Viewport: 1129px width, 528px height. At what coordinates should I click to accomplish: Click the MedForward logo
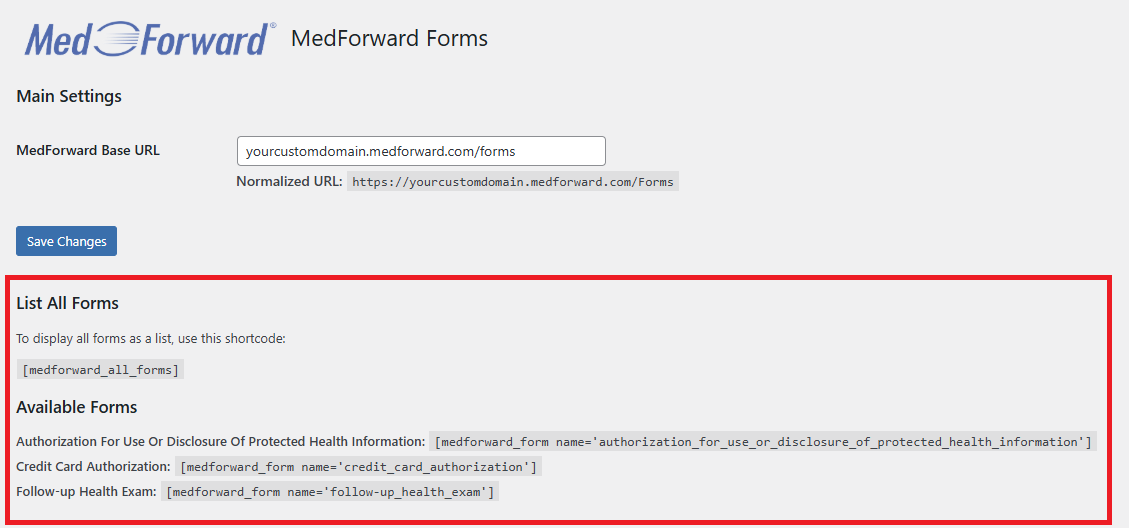point(148,39)
